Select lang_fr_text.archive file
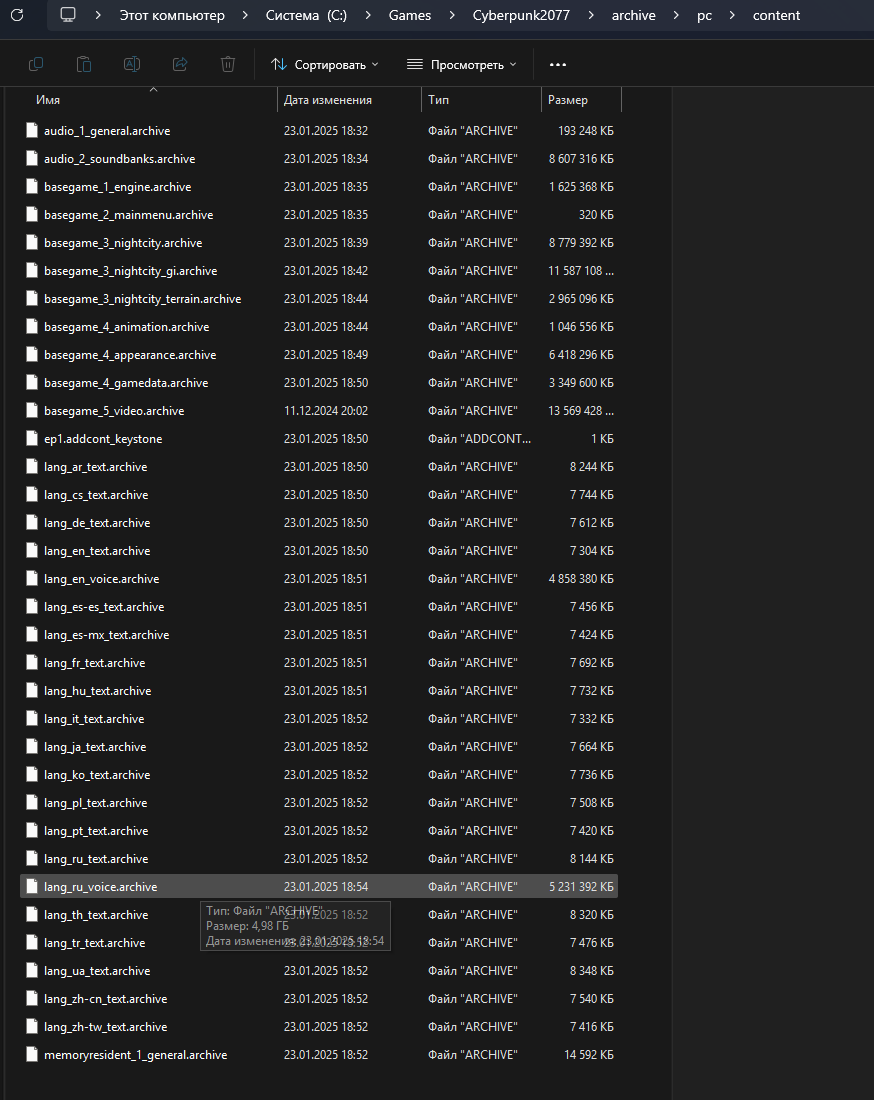 319,663
